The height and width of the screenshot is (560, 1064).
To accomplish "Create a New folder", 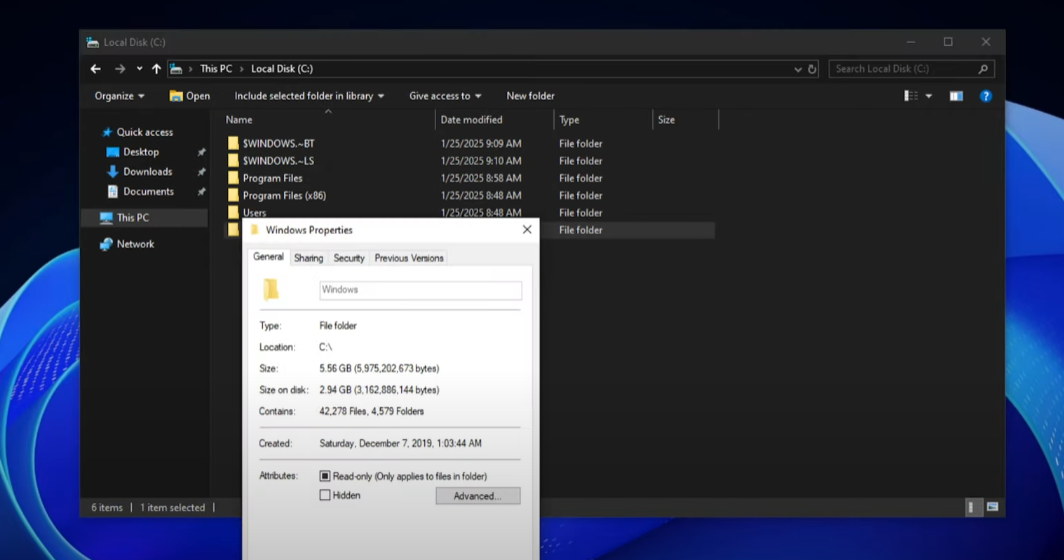I will click(x=530, y=96).
